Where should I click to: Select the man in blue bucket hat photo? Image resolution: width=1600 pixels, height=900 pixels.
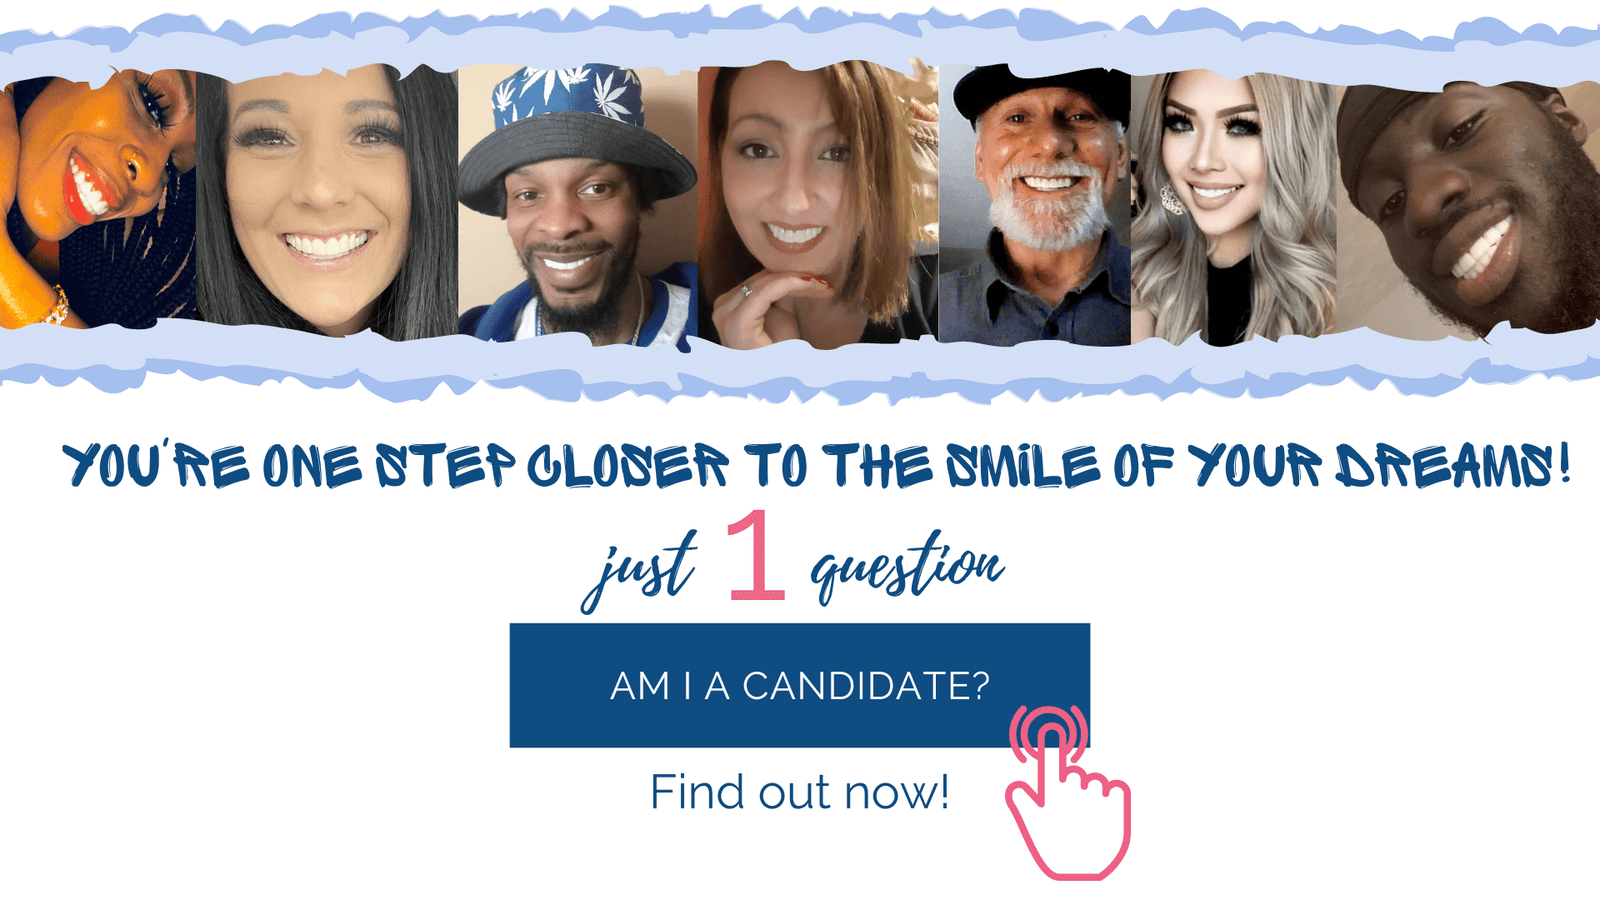(578, 205)
